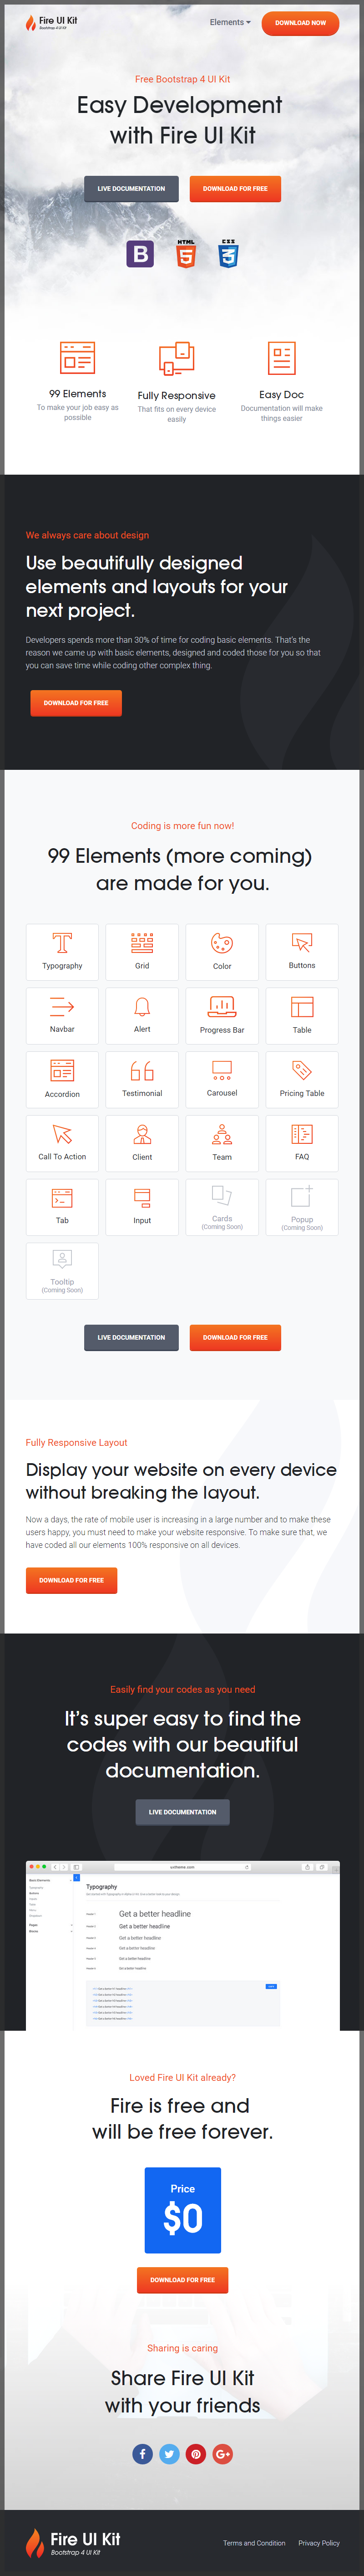Open the Typography element card
This screenshot has height=2576, width=364.
pyautogui.click(x=62, y=951)
